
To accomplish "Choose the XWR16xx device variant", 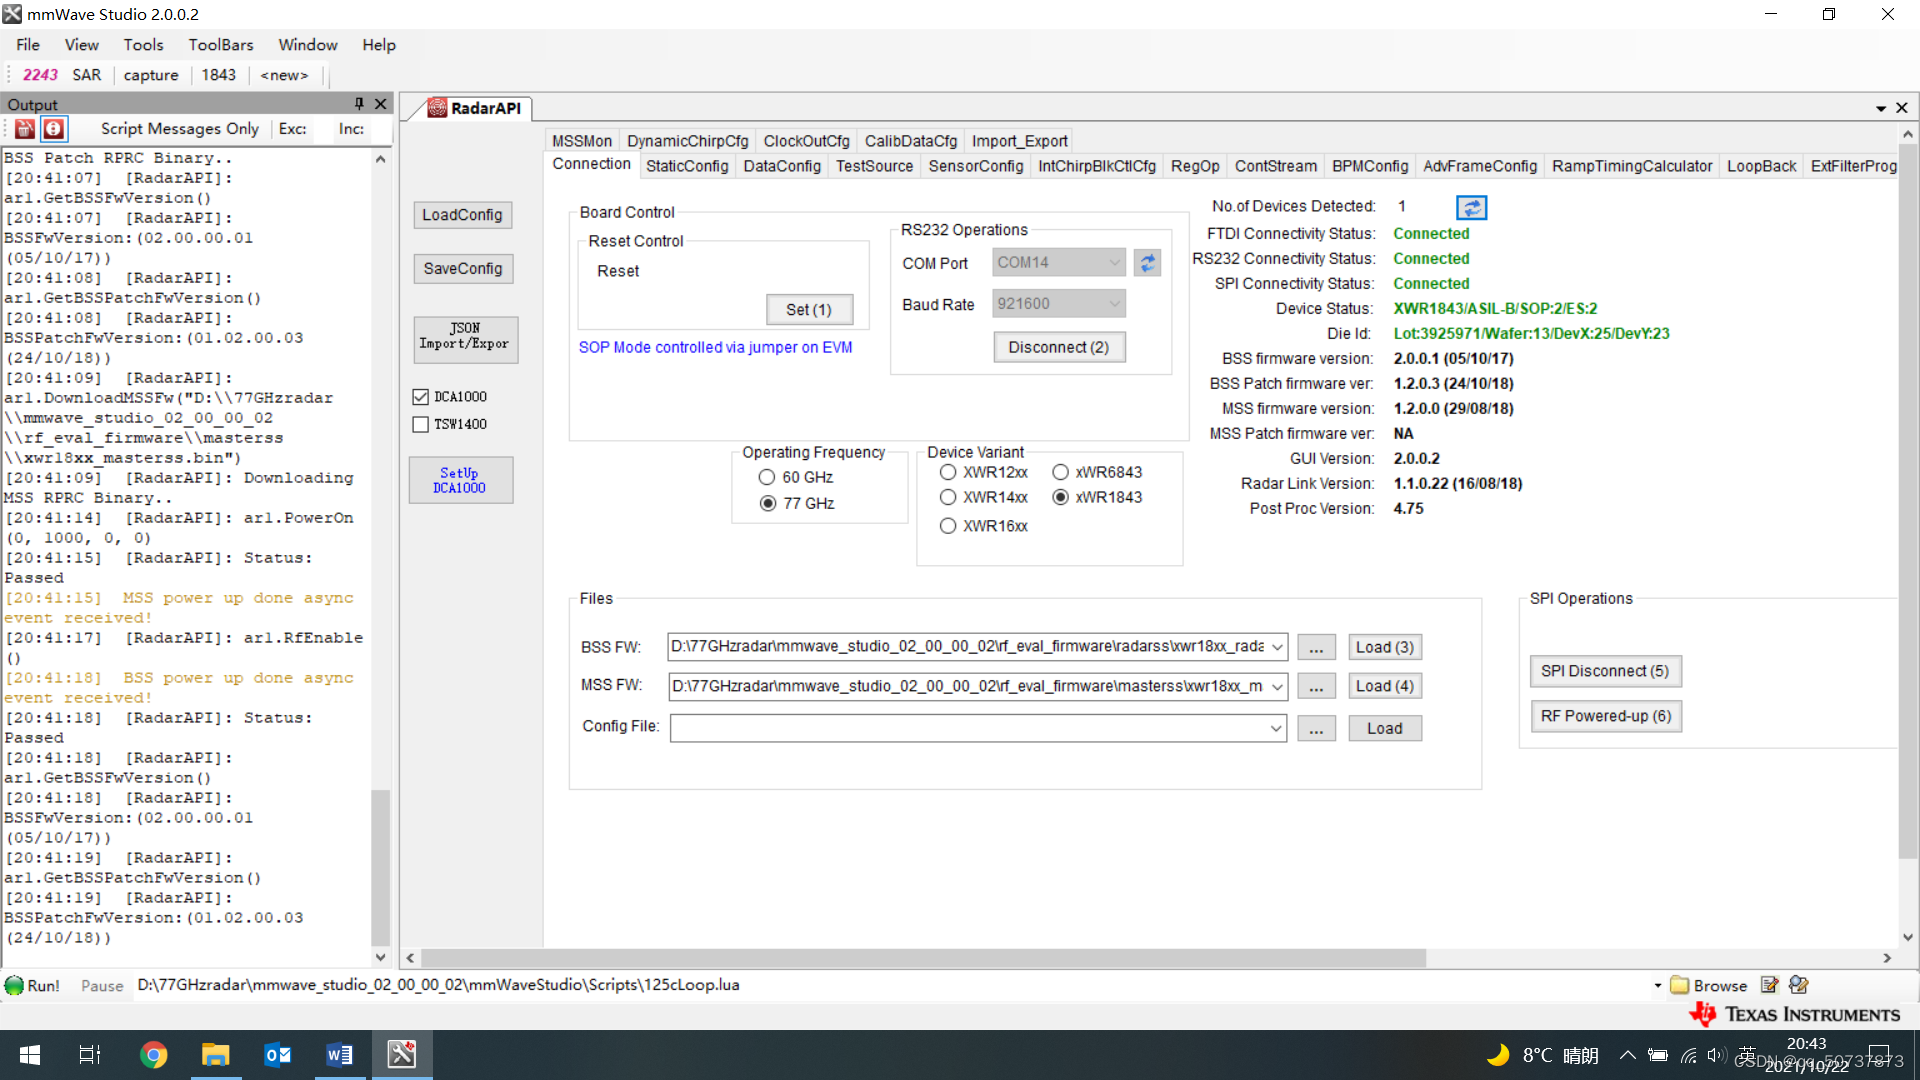I will (948, 526).
